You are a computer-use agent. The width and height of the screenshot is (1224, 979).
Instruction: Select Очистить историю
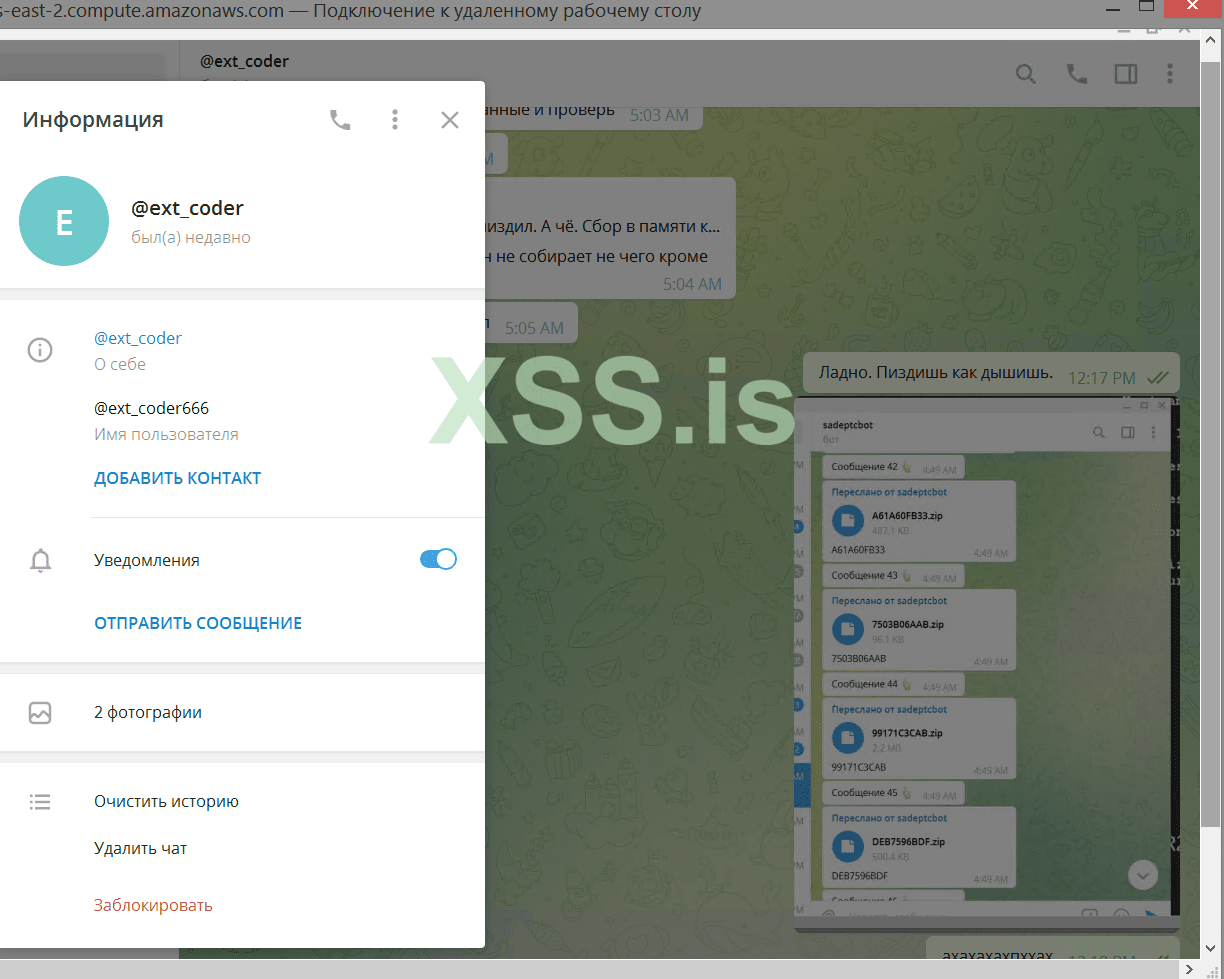coord(166,801)
